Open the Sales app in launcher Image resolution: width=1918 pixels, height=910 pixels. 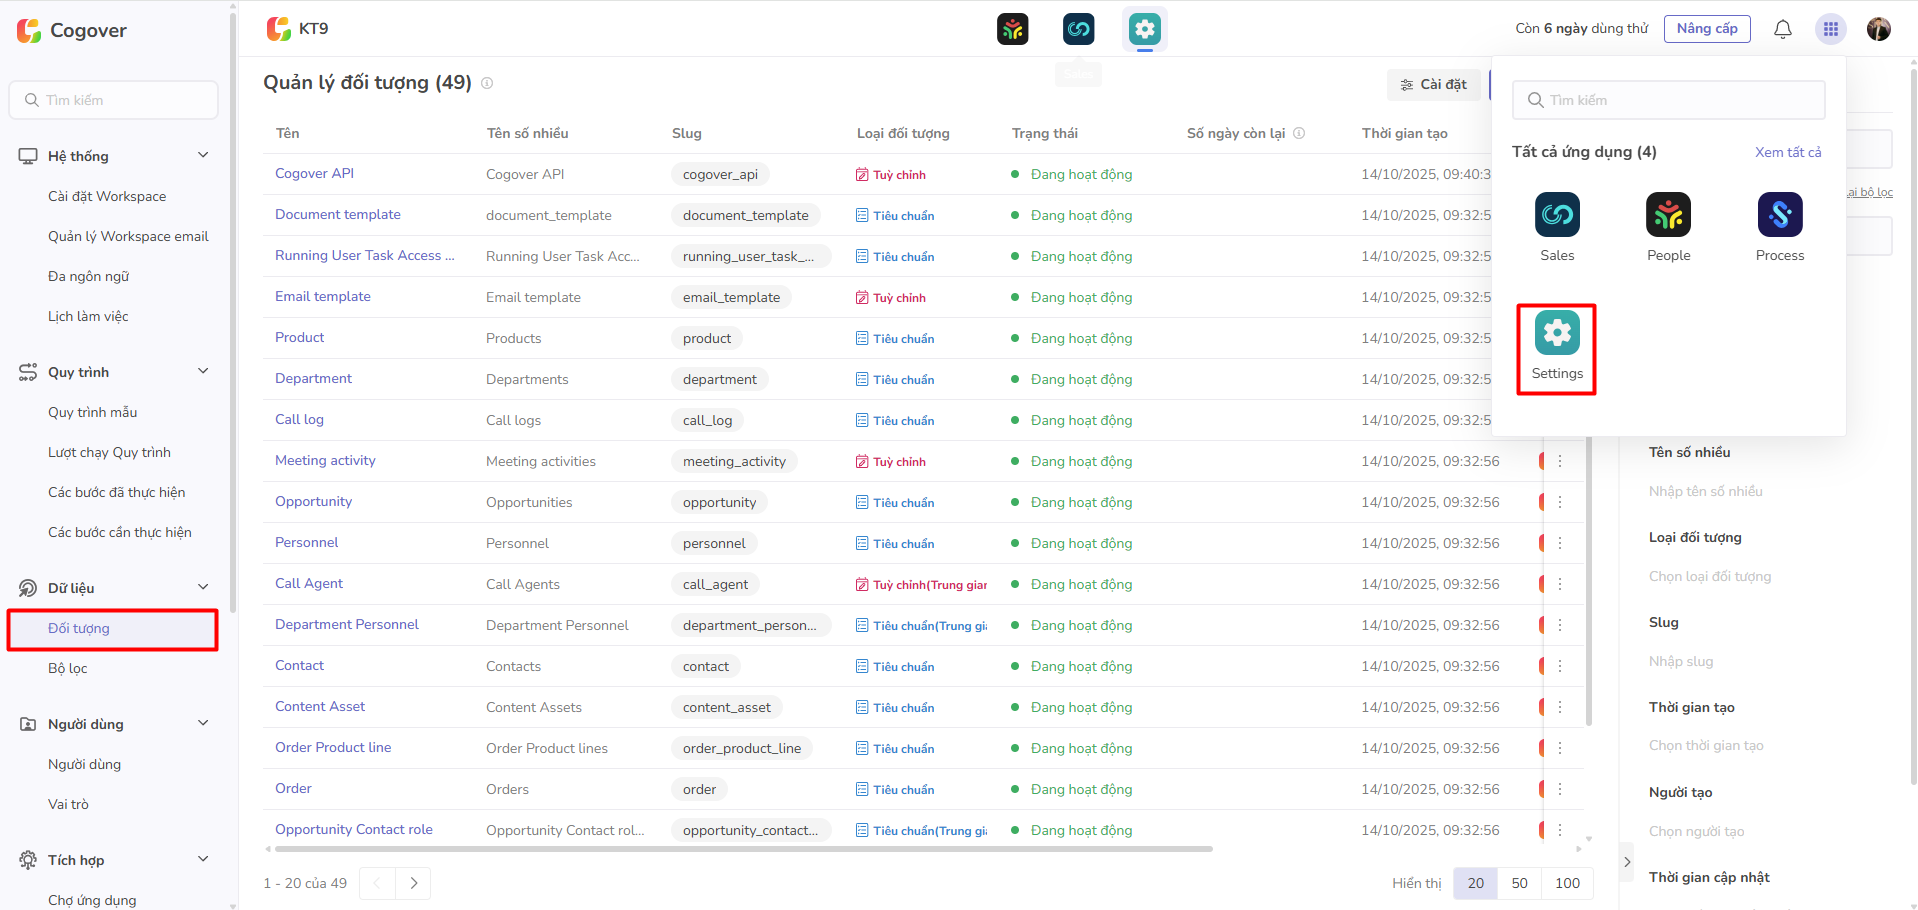(1557, 227)
